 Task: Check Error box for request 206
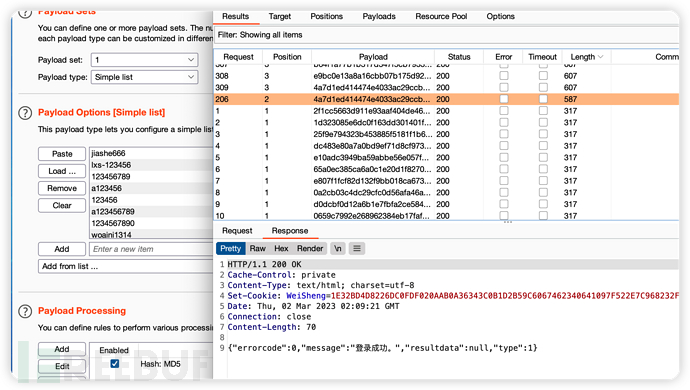pos(504,99)
